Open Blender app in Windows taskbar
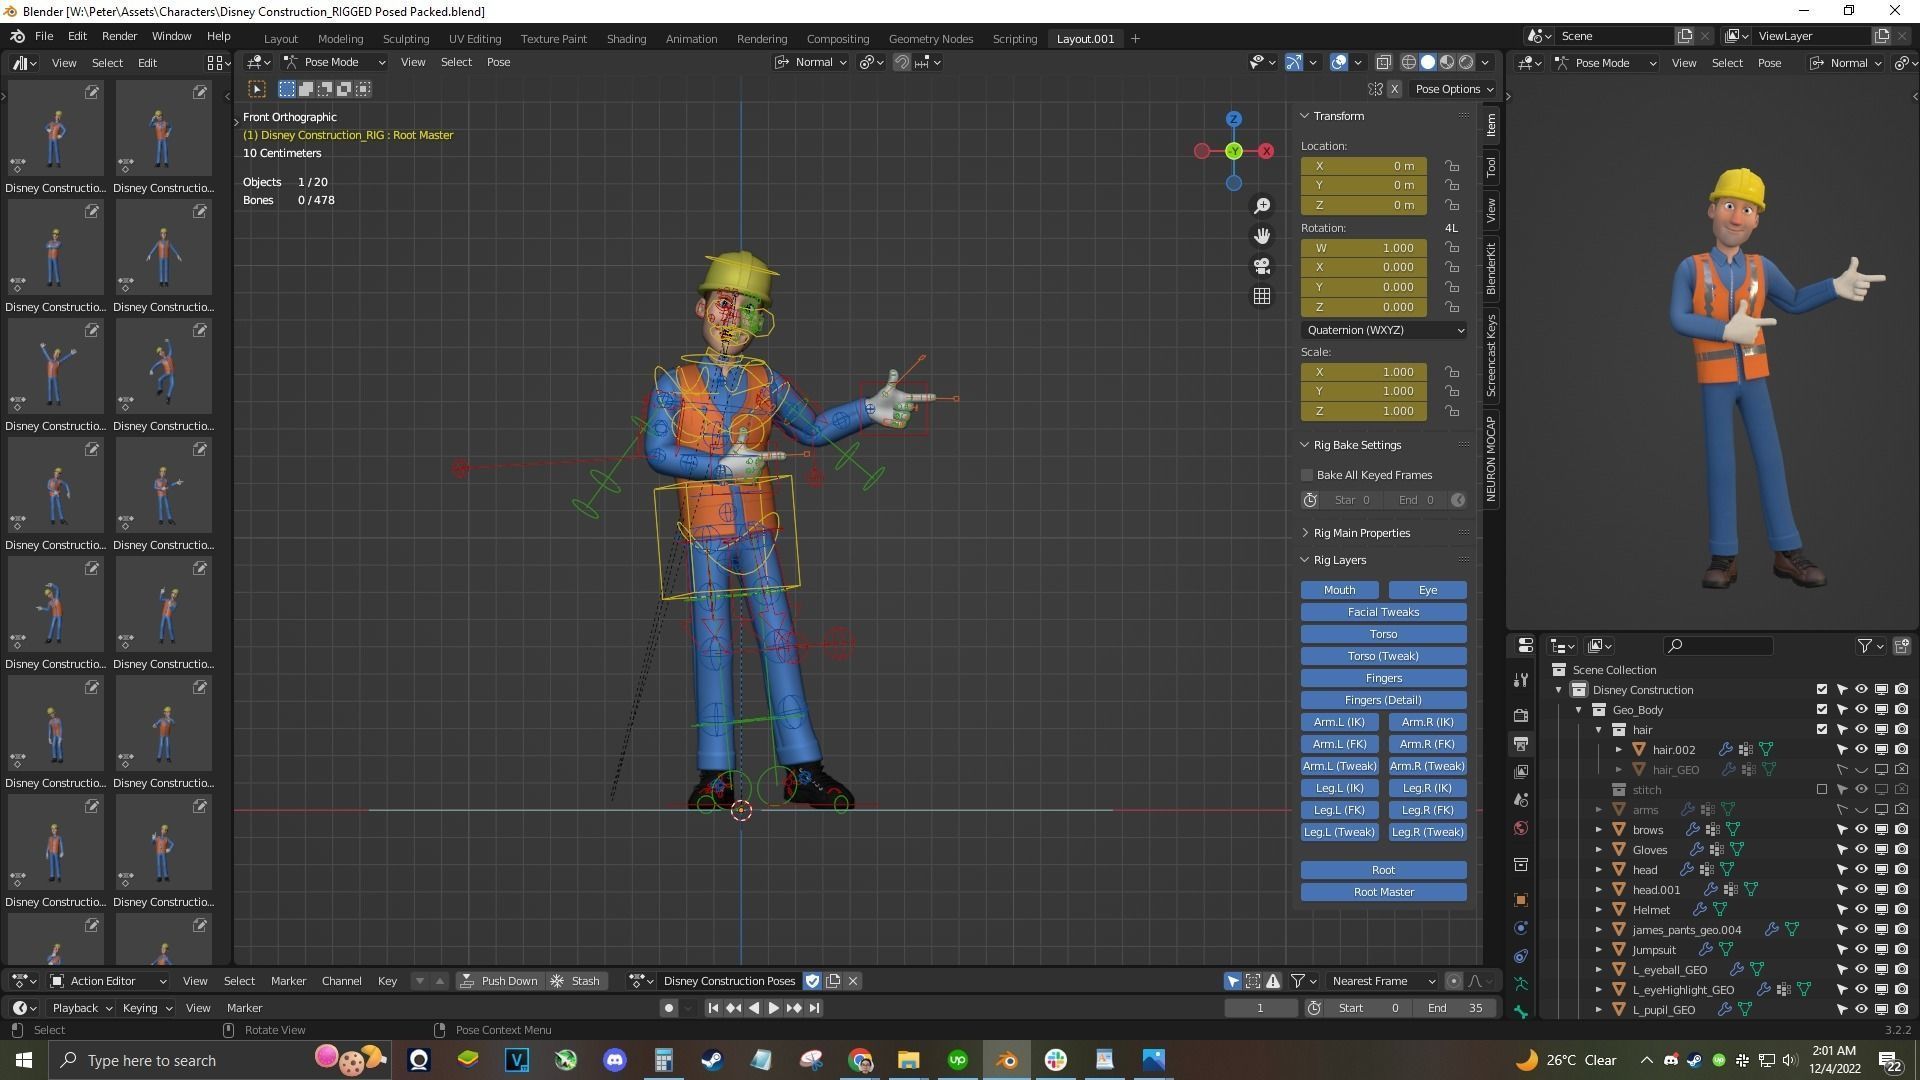1920x1080 pixels. click(1006, 1060)
